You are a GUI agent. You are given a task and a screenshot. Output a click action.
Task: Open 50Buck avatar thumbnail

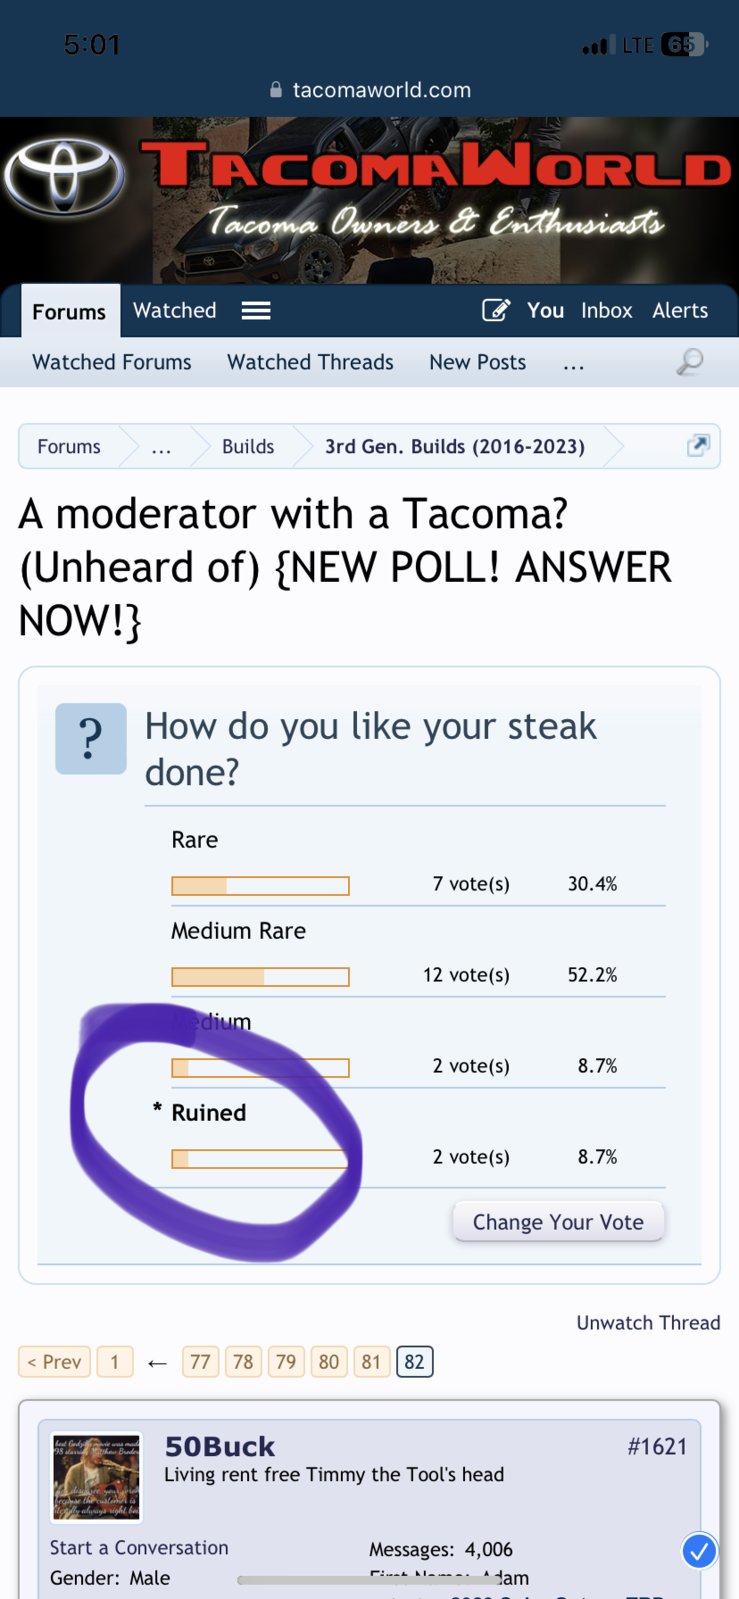97,1477
